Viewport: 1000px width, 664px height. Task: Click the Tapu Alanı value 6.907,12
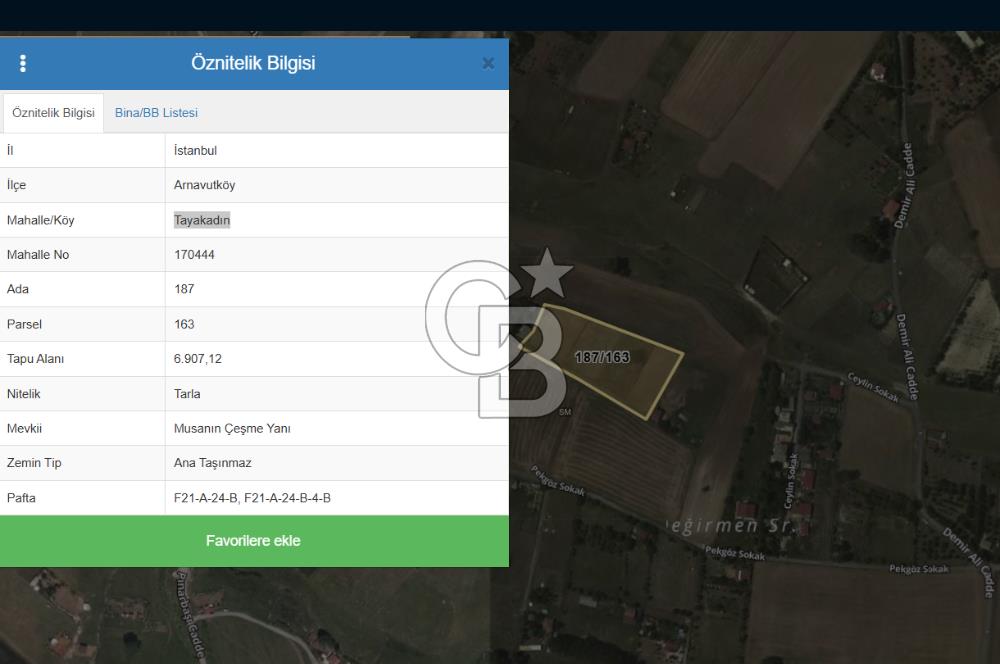(197, 359)
